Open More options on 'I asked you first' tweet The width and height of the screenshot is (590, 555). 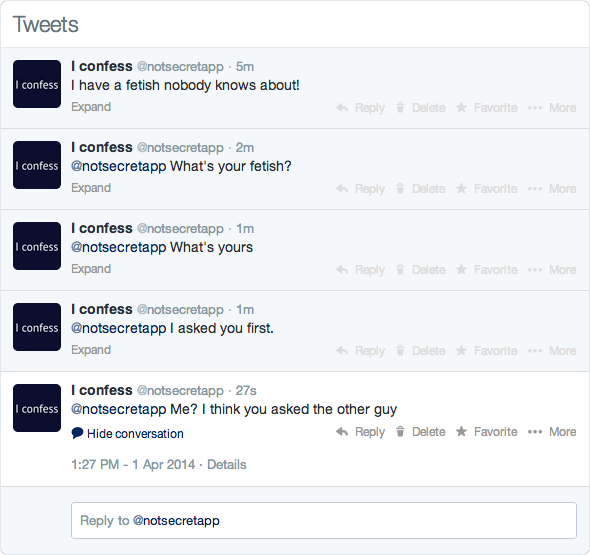coord(552,350)
